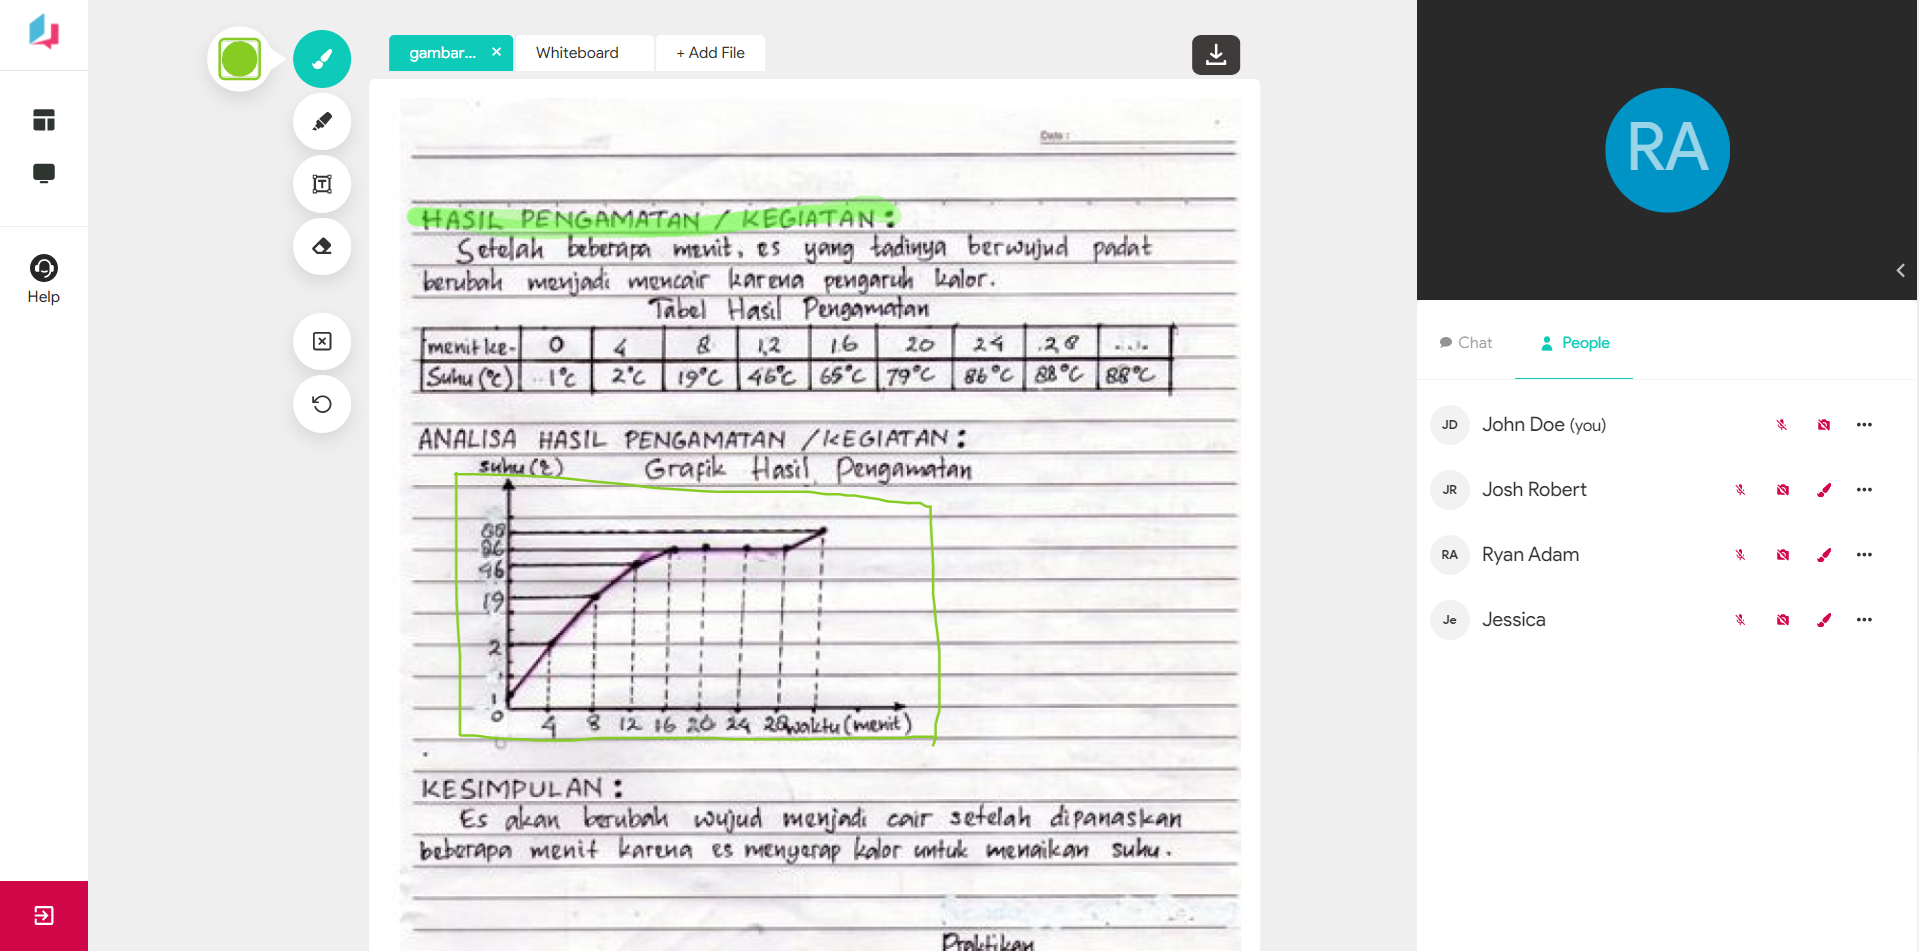1919x951 pixels.
Task: Open more options for Jessica
Action: click(1864, 620)
